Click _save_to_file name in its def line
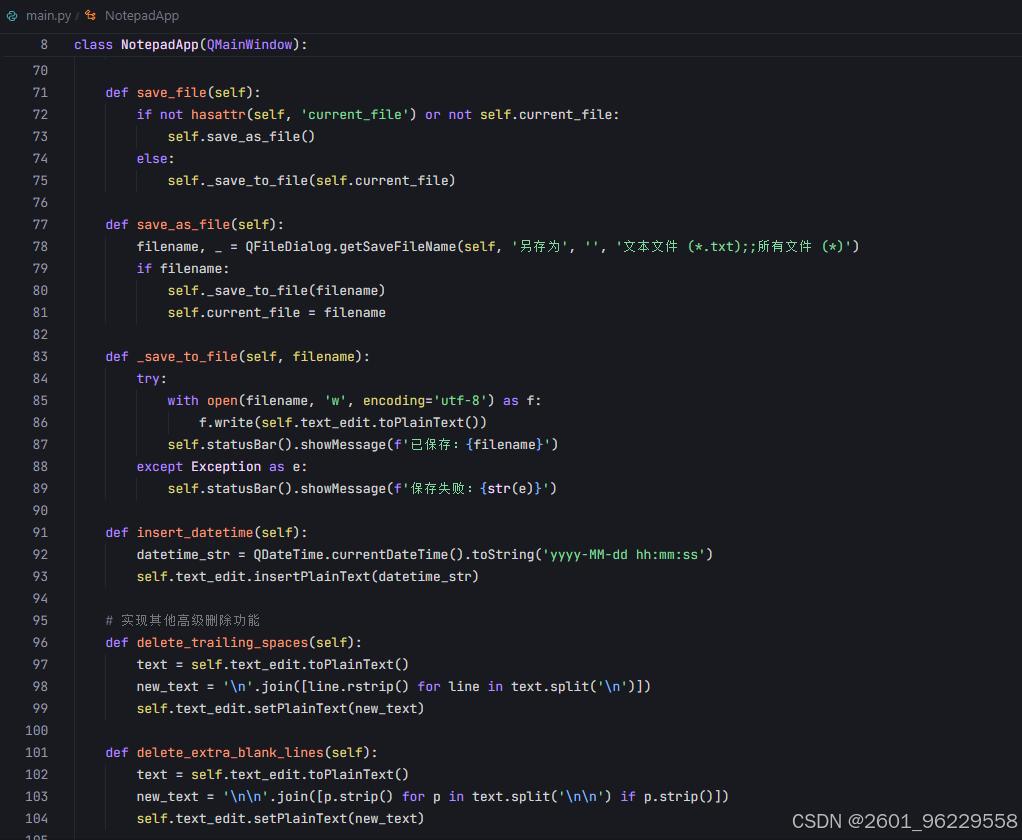The image size is (1022, 840). click(x=187, y=356)
